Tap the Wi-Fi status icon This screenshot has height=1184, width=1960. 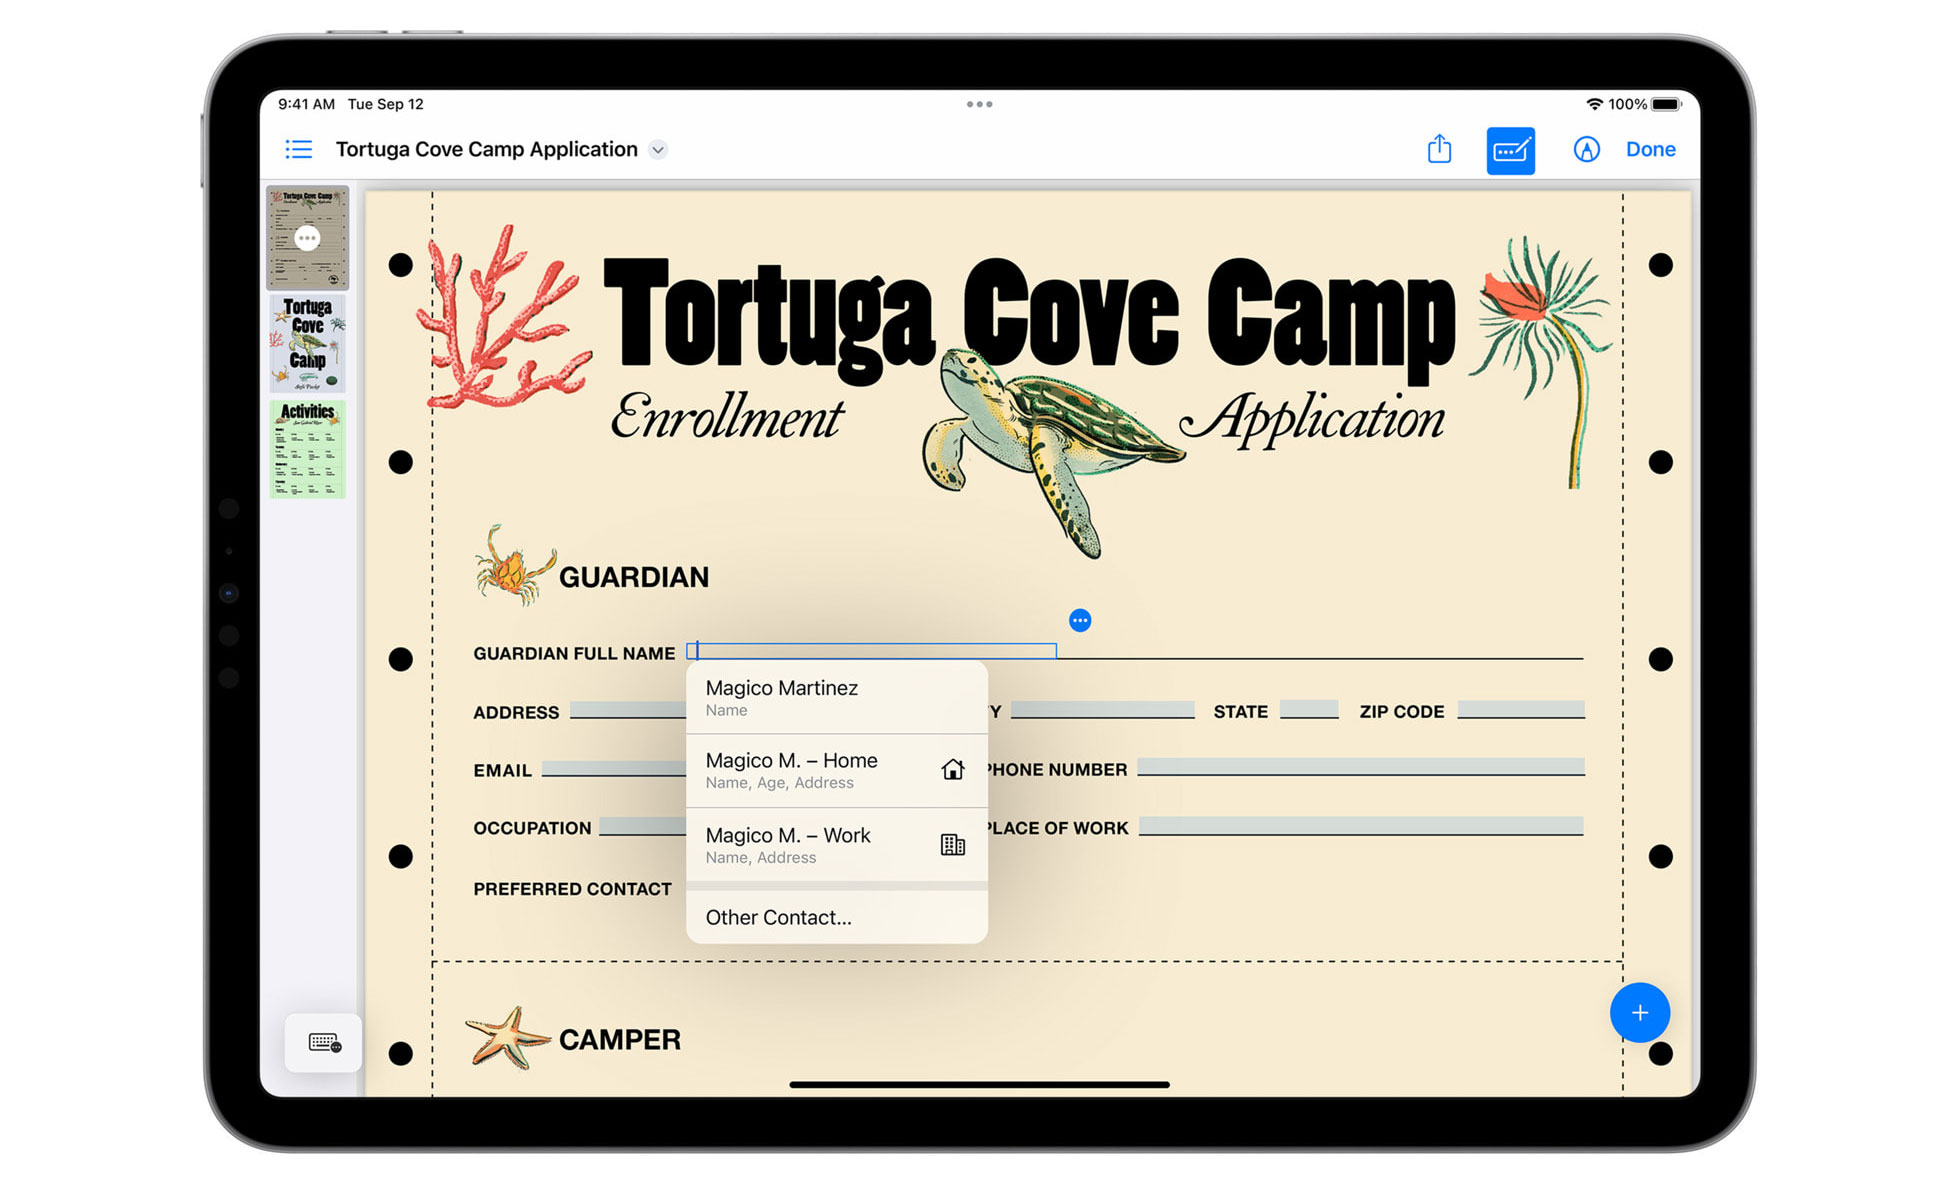point(1594,104)
